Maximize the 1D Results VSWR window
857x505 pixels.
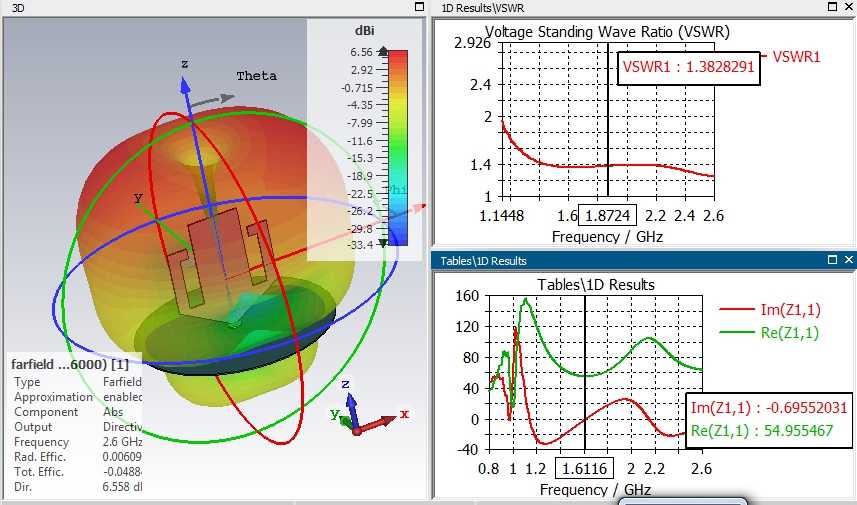(832, 7)
